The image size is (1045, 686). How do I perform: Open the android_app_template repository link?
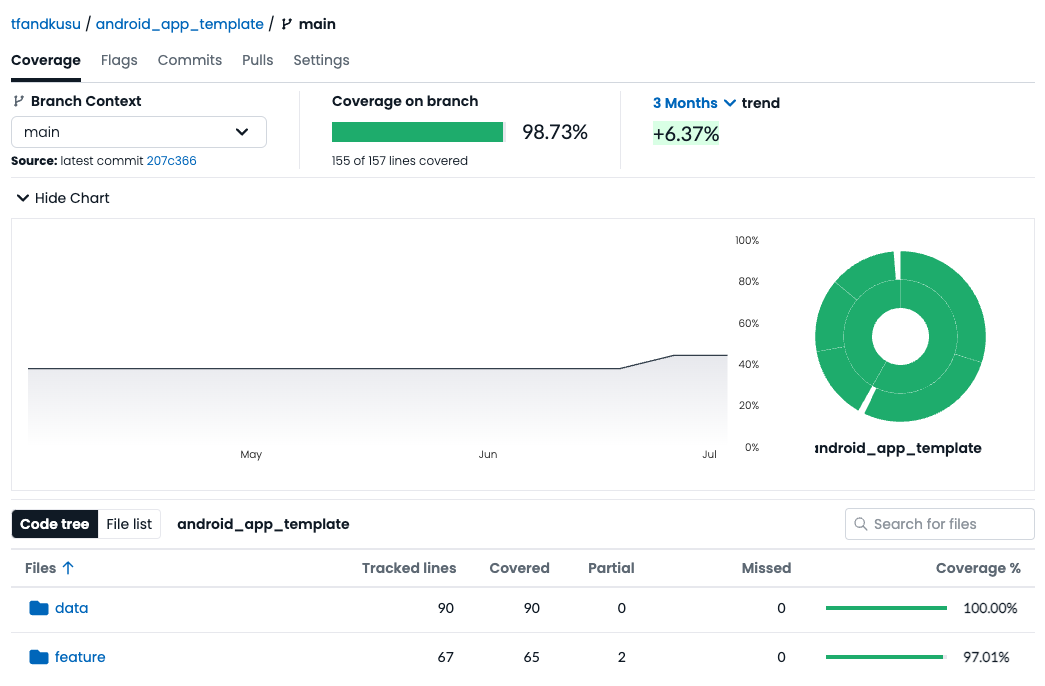coord(180,24)
